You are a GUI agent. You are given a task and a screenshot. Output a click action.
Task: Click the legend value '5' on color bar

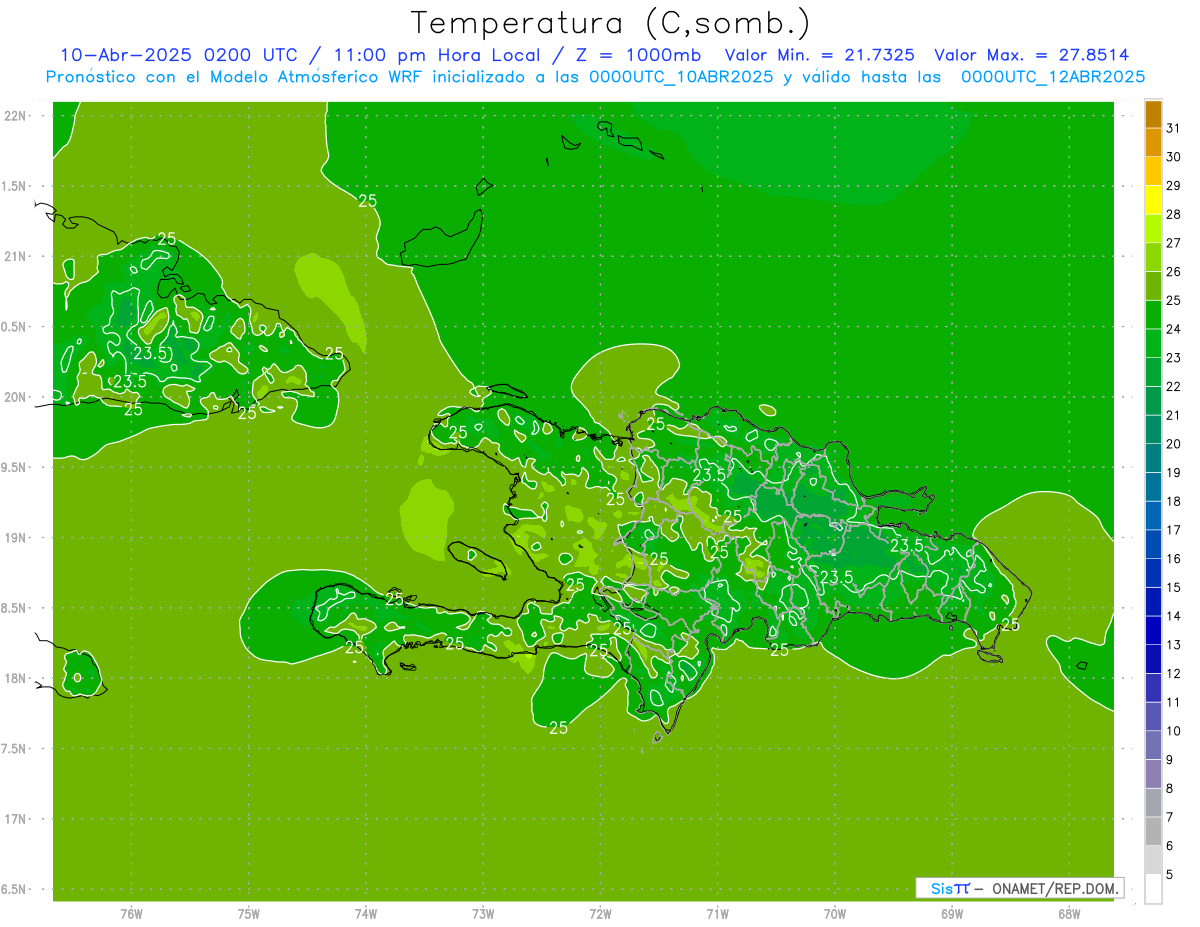coord(1171,874)
